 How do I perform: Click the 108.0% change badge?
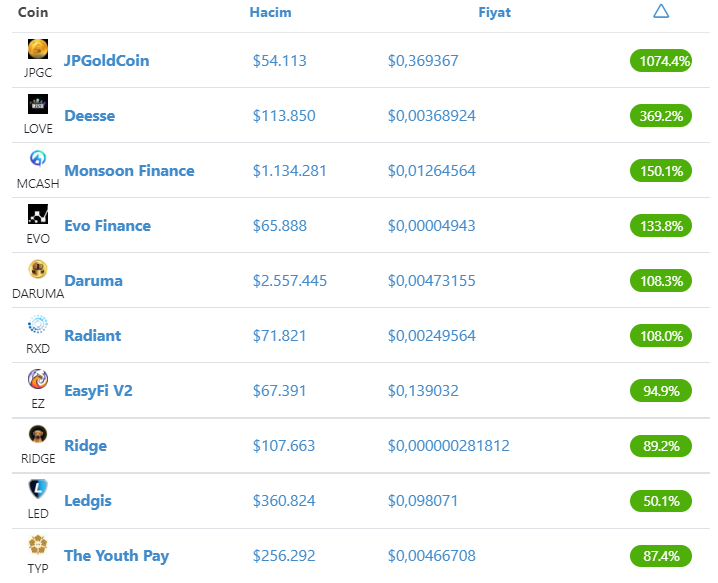[661, 336]
